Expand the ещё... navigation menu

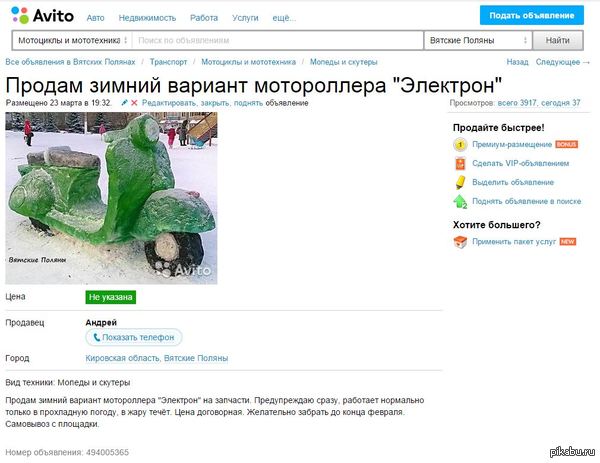[x=284, y=18]
